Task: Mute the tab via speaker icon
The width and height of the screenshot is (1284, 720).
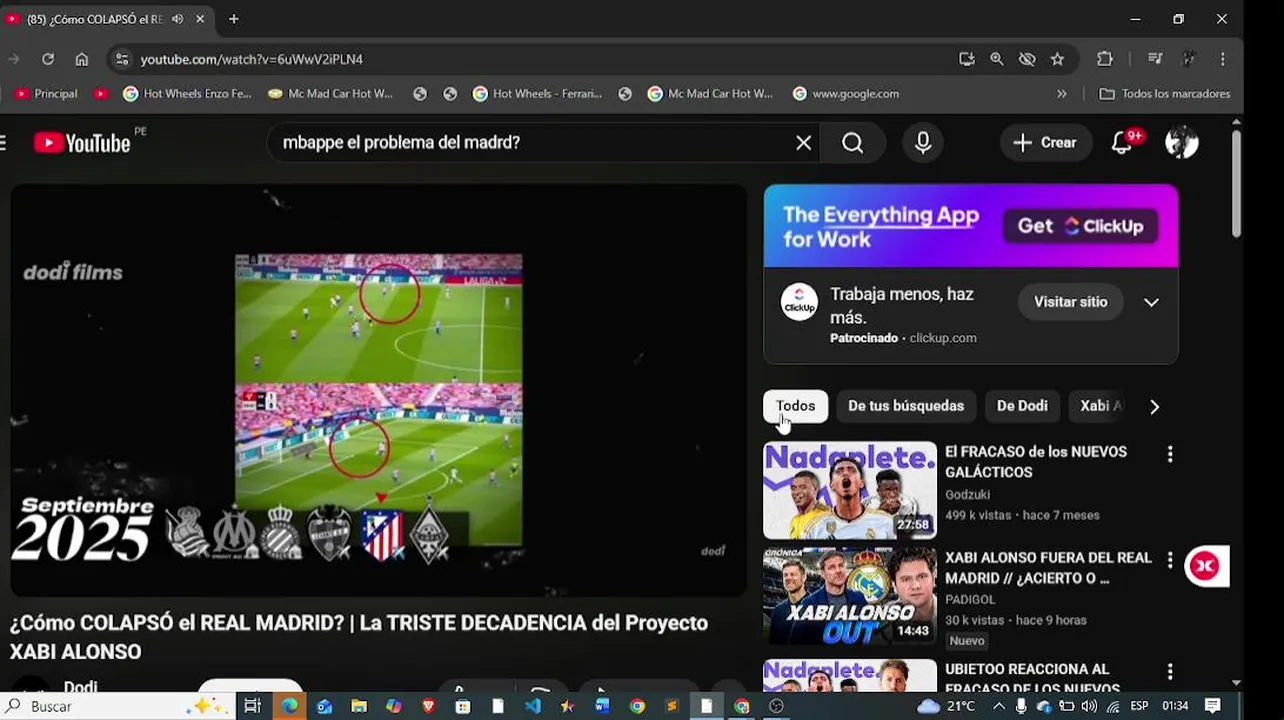Action: [177, 19]
